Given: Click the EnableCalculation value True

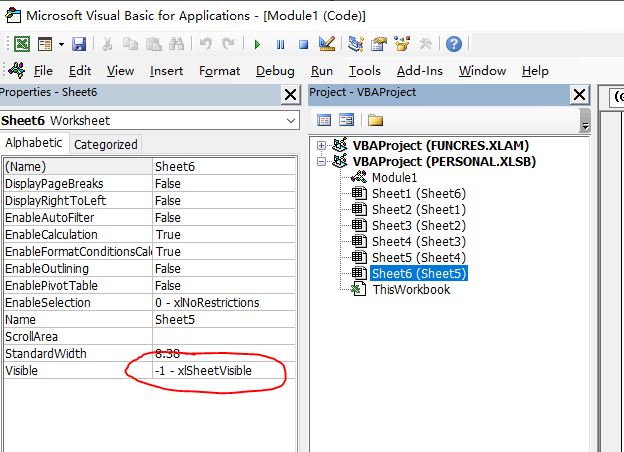Looking at the screenshot, I should click(224, 235).
